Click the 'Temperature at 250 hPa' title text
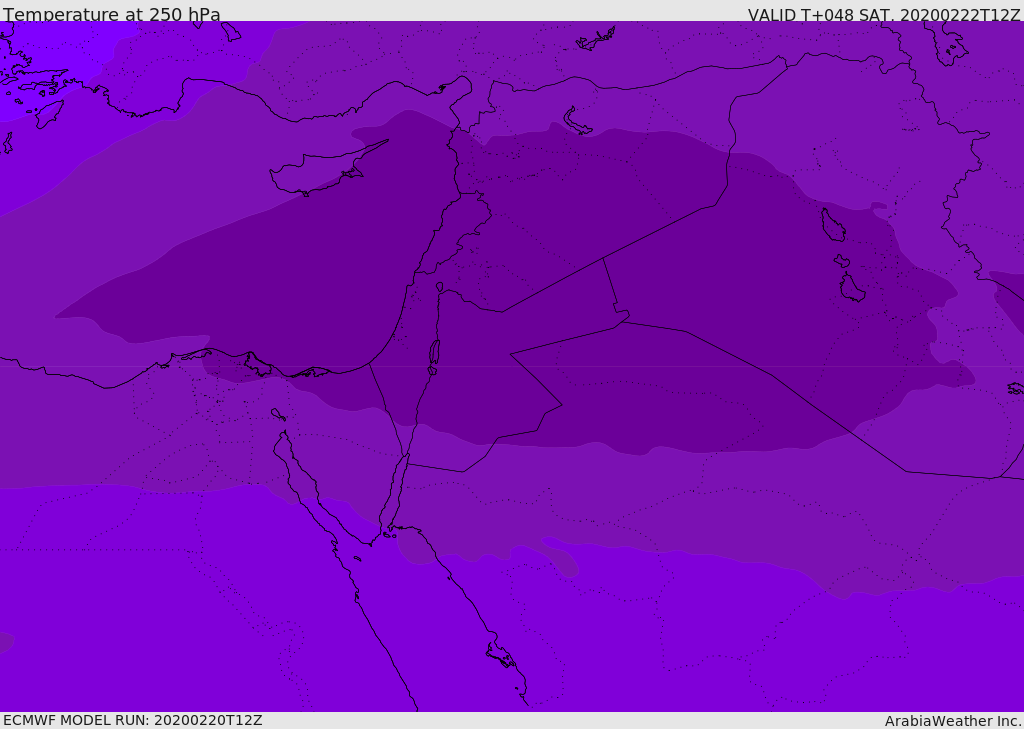Screen dimensions: 1024x729 point(112,14)
